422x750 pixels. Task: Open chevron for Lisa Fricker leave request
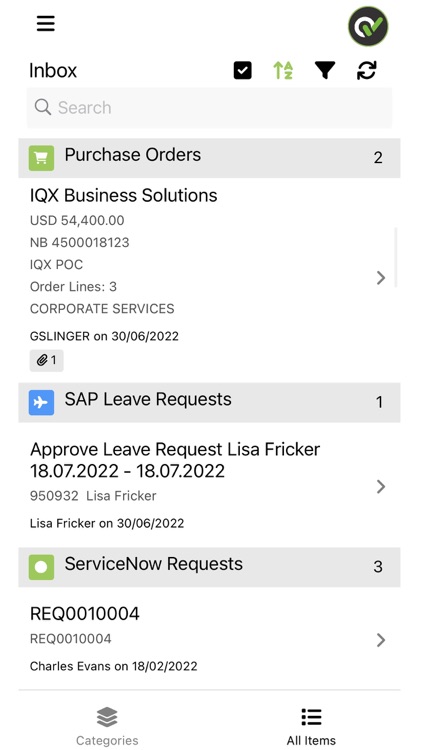(381, 486)
